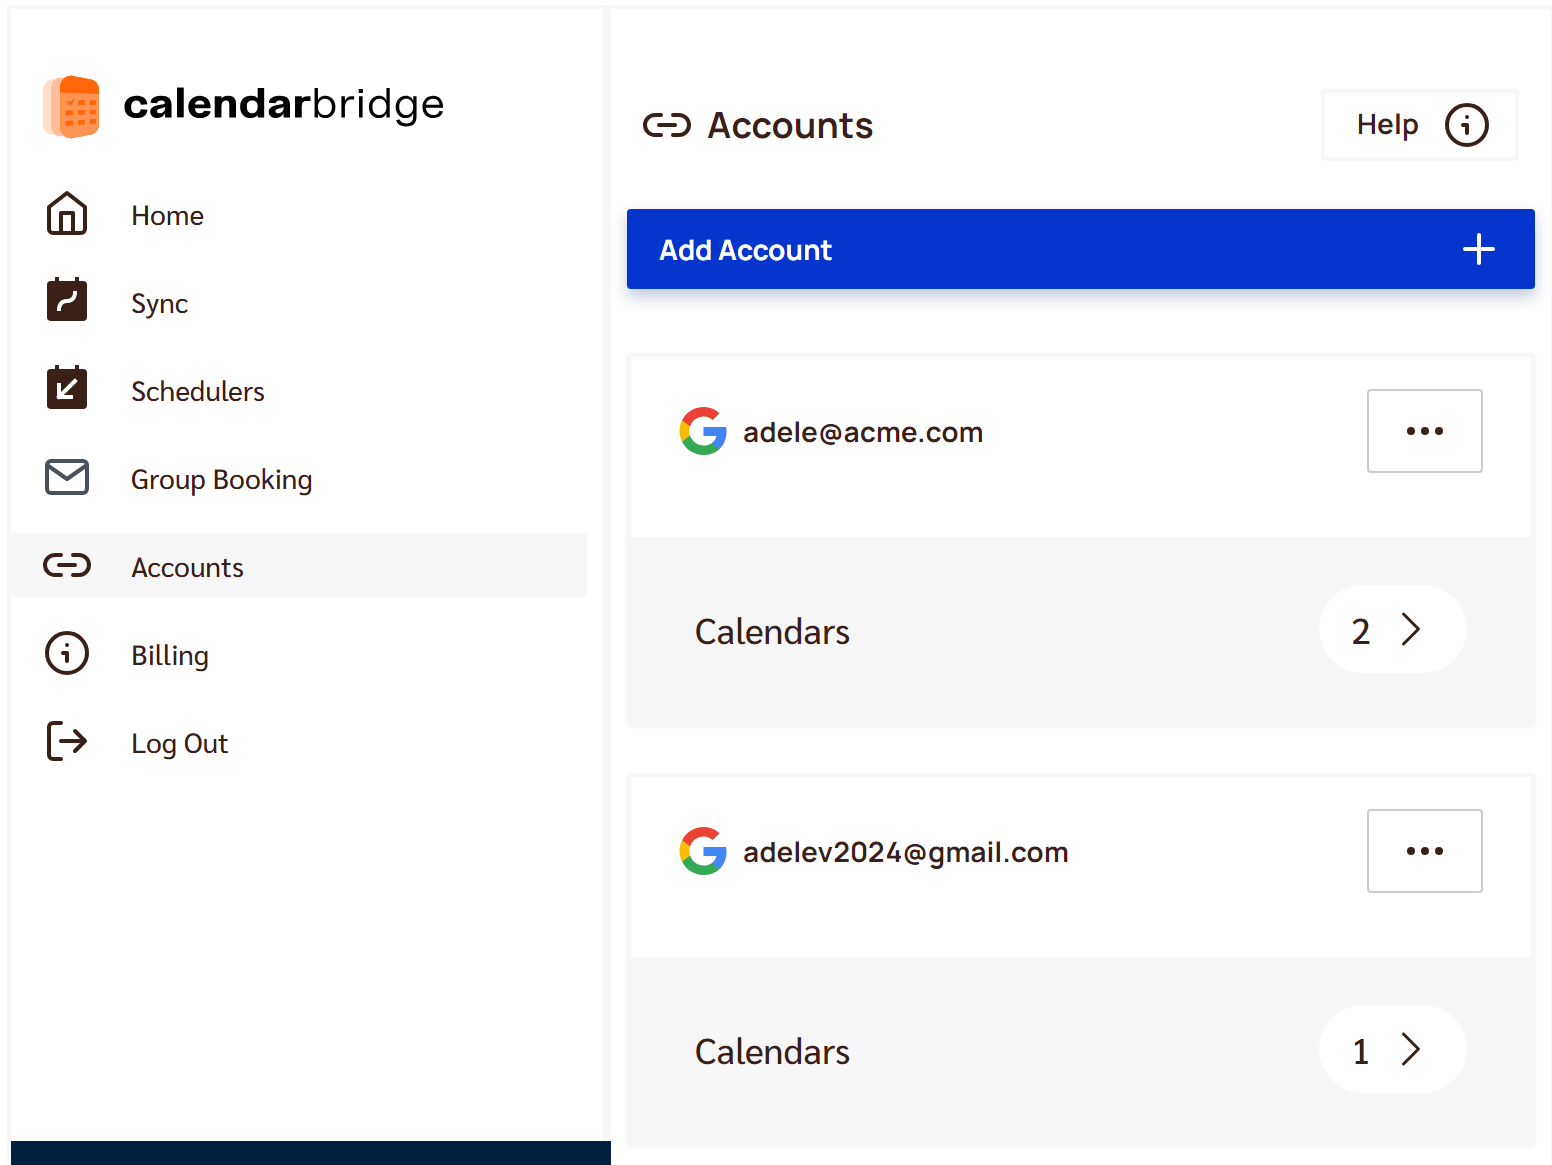
Task: Click the link icon beside Accounts heading
Action: click(x=667, y=125)
